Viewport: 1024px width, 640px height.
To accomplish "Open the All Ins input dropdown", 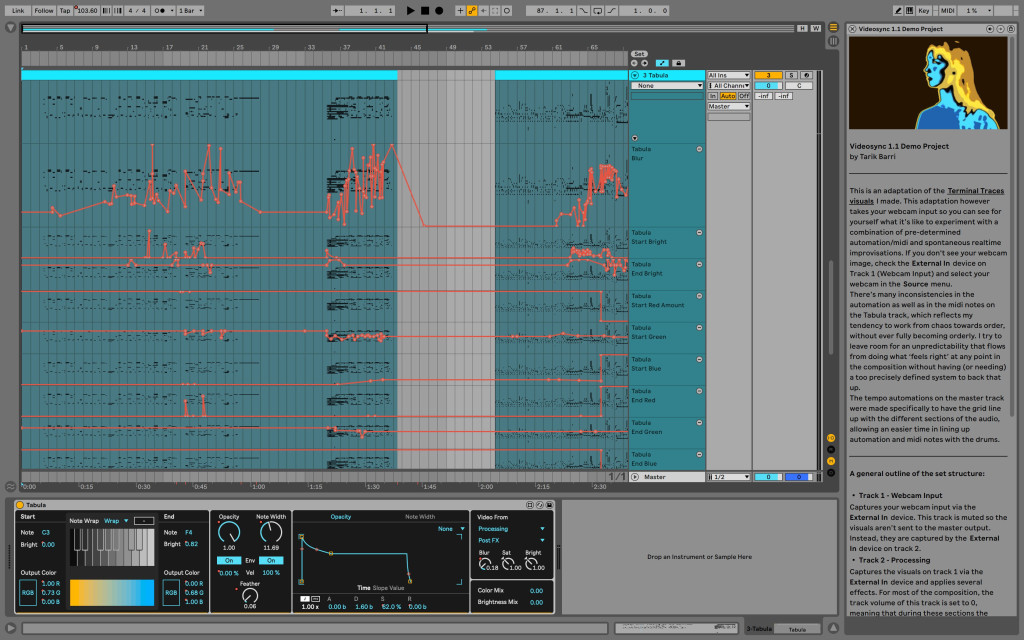I will point(728,75).
